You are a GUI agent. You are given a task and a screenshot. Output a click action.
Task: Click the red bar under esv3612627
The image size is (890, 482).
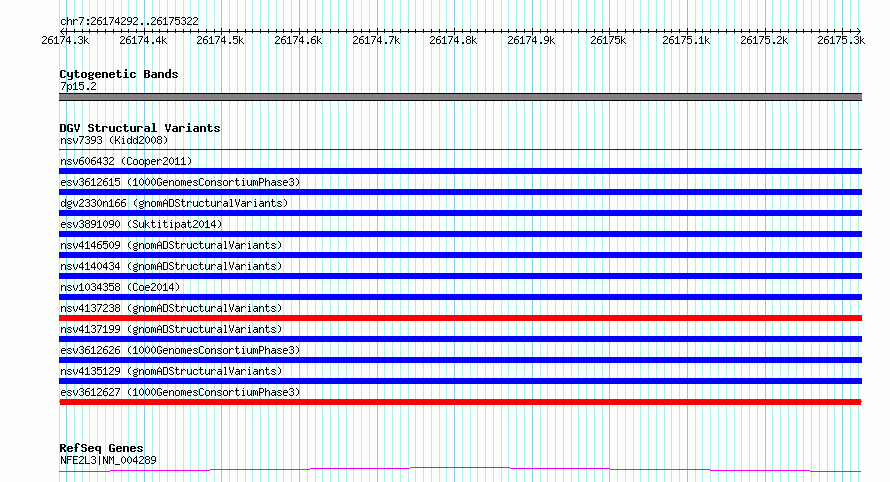[460, 402]
